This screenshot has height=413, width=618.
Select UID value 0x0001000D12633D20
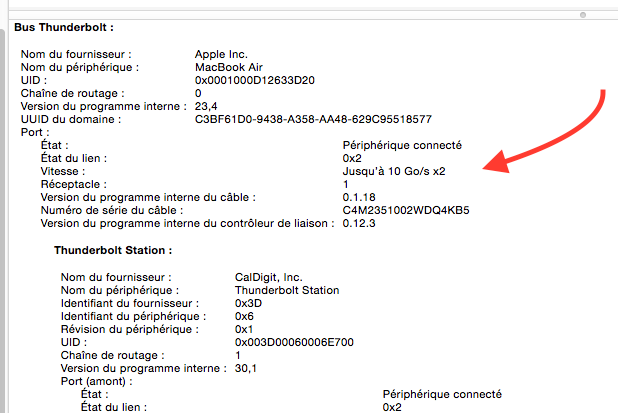255,80
